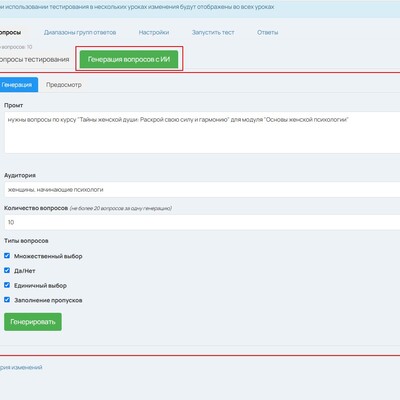Switch to the Настройки tab
This screenshot has height=400, width=400.
[154, 32]
